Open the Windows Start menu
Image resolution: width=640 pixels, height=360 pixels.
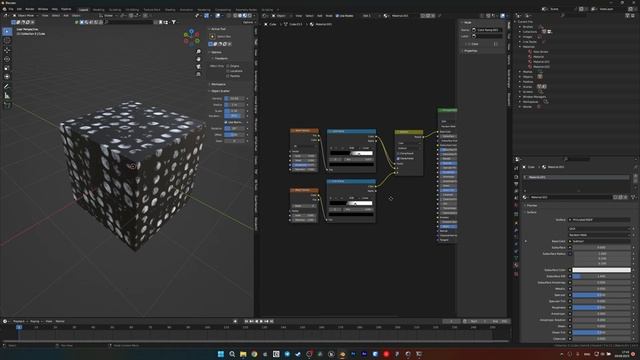tap(221, 354)
